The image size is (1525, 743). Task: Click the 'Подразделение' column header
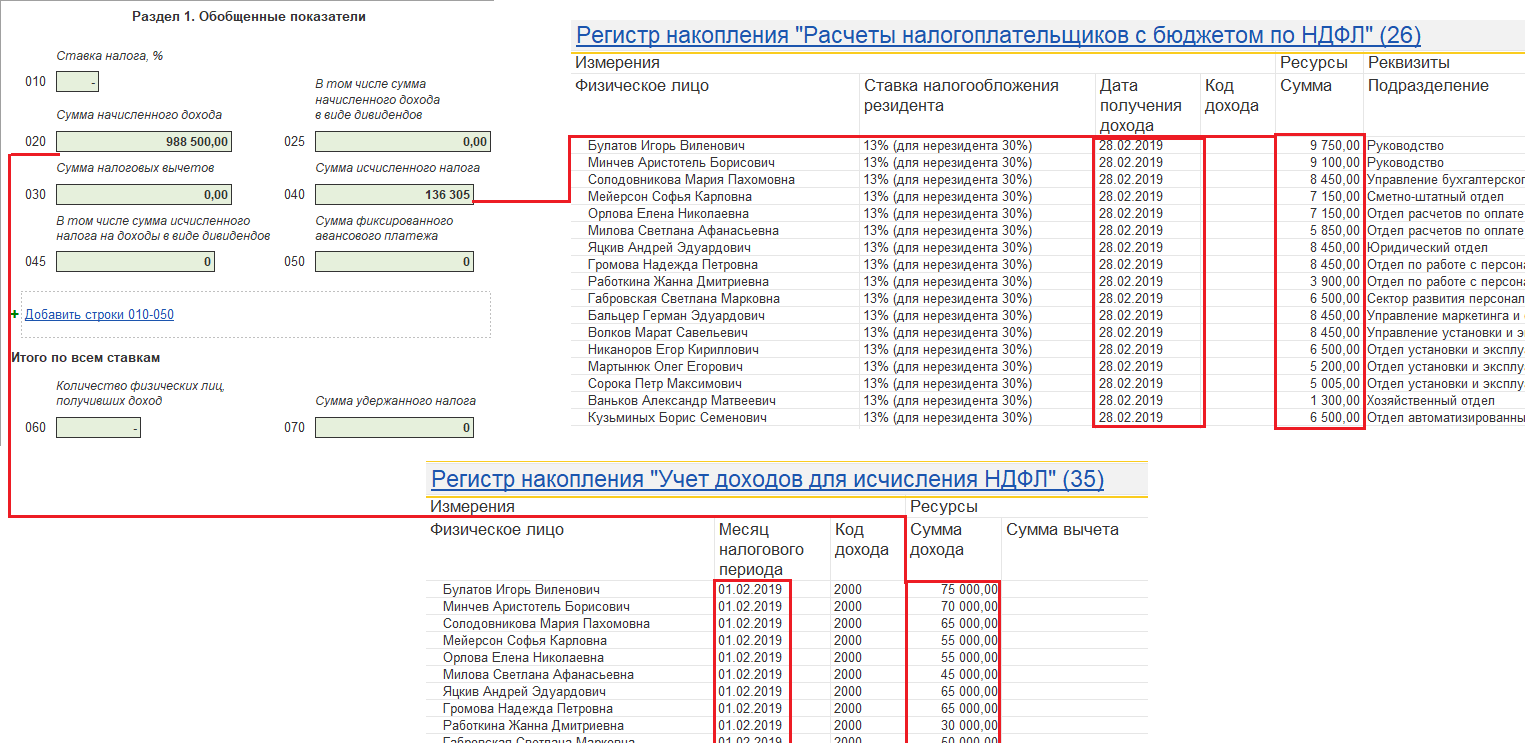[x=1428, y=86]
